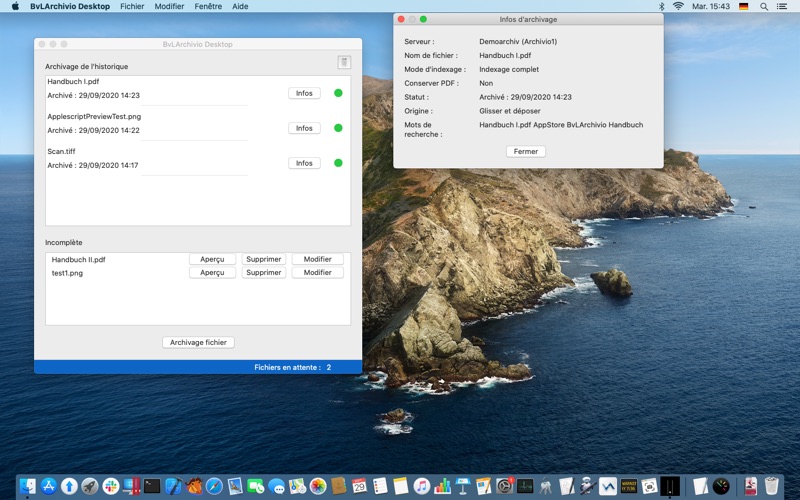Open Photos from the Dock
This screenshot has width=800, height=500.
point(318,486)
